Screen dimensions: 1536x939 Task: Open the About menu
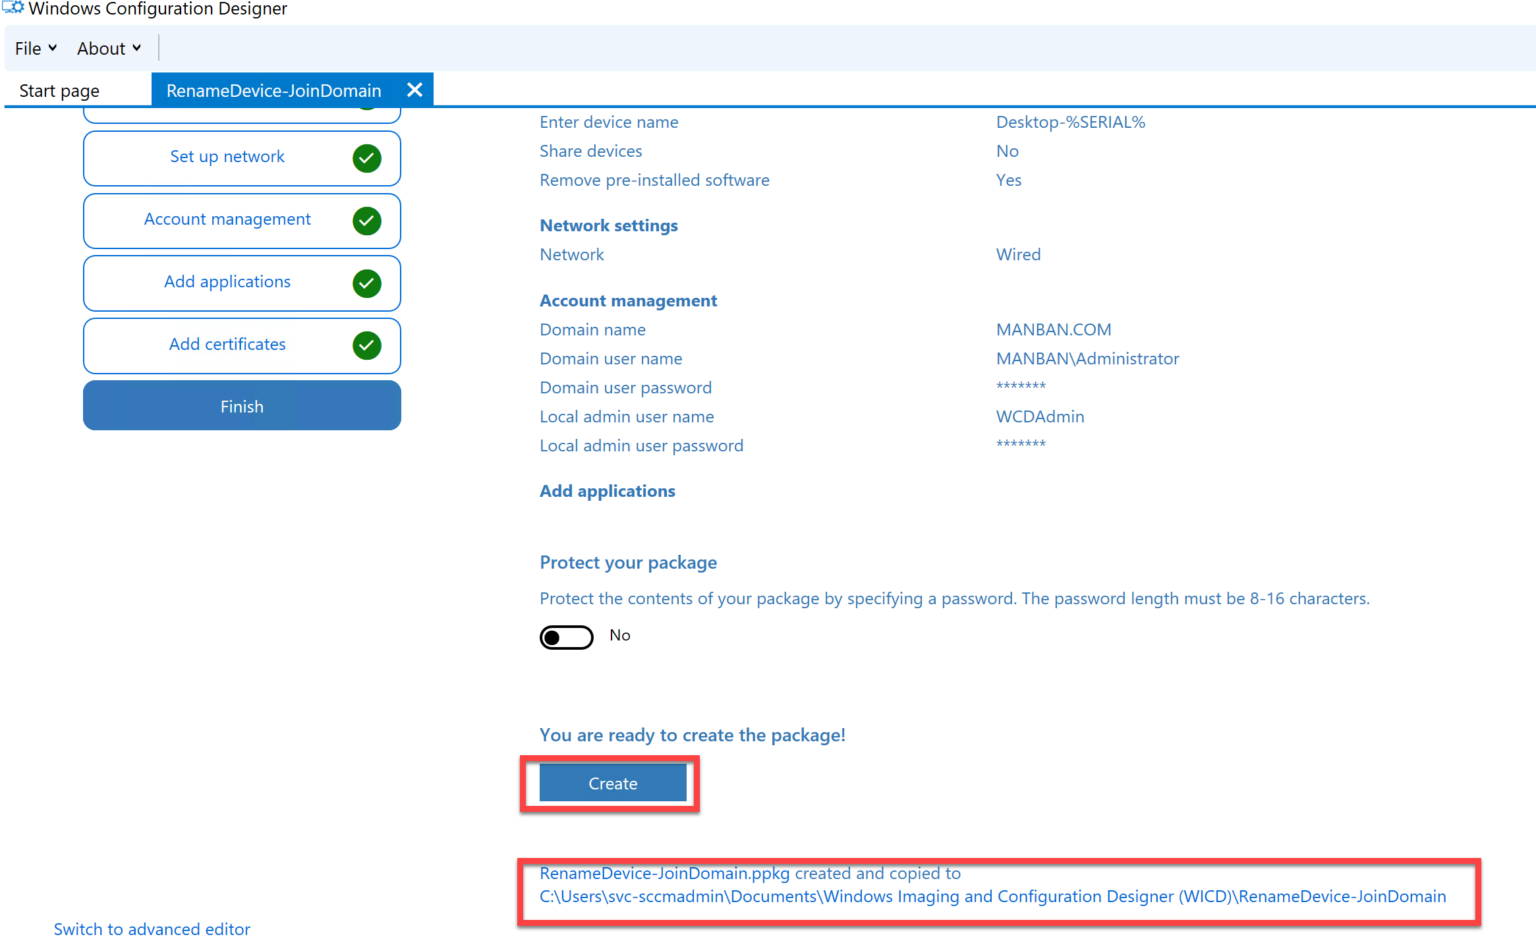tap(102, 47)
